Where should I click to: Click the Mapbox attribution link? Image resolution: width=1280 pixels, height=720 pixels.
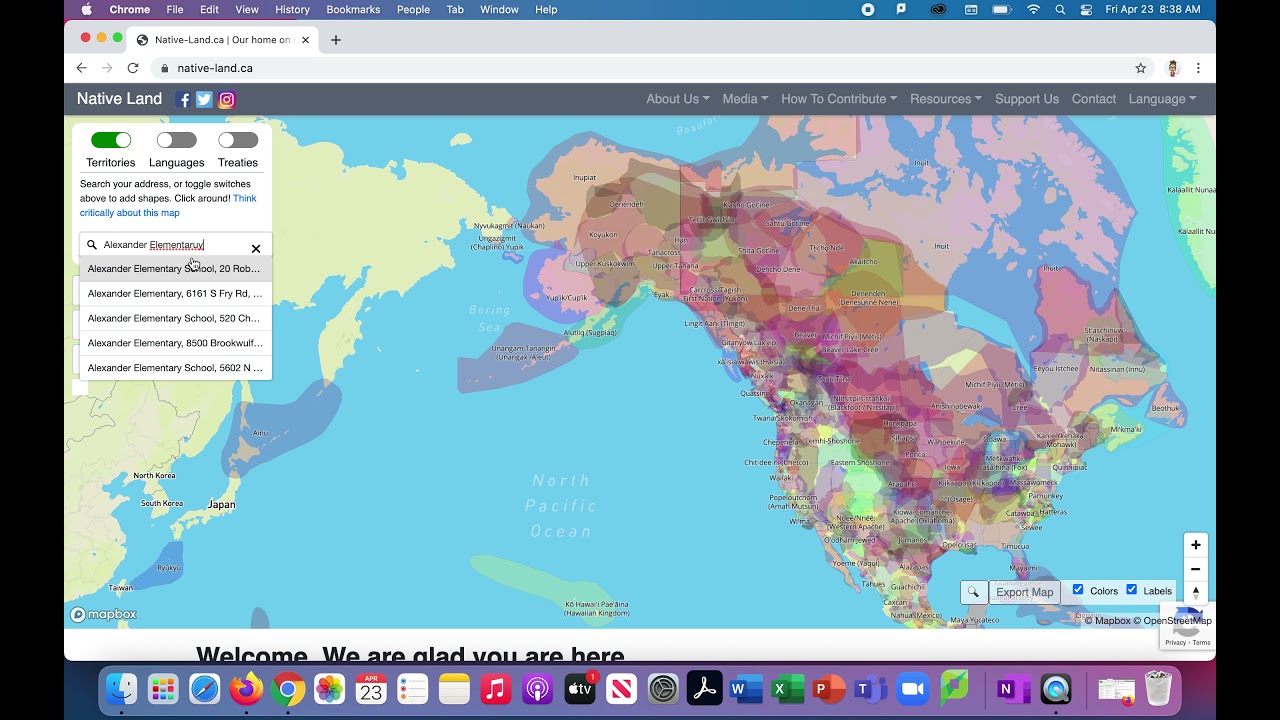pyautogui.click(x=1107, y=621)
